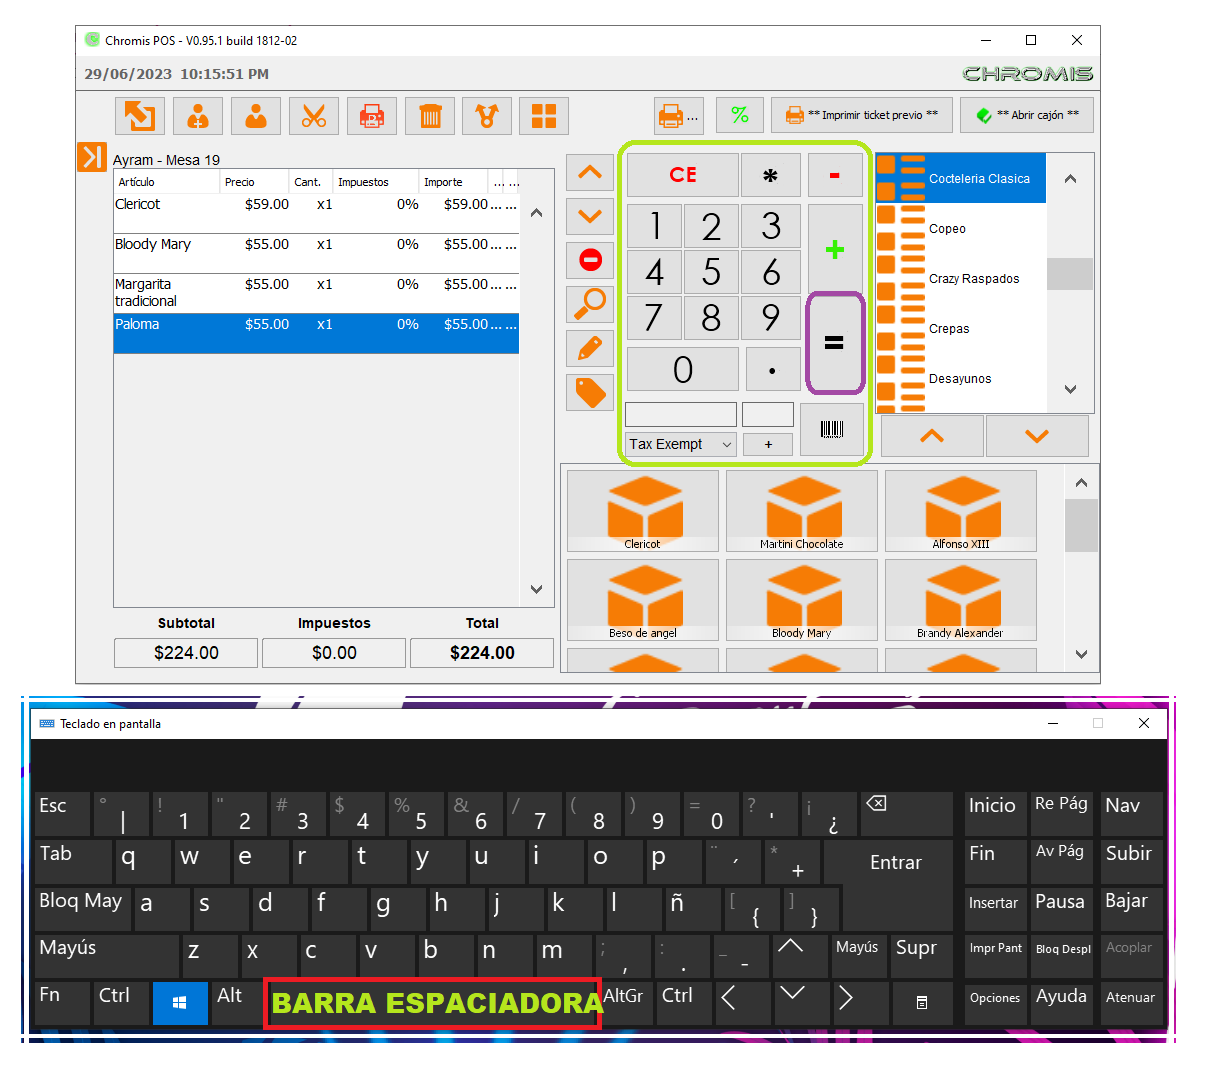Screen dimensions: 1218x1072
Task: Click the red printer toolbar icon
Action: pyautogui.click(x=372, y=116)
